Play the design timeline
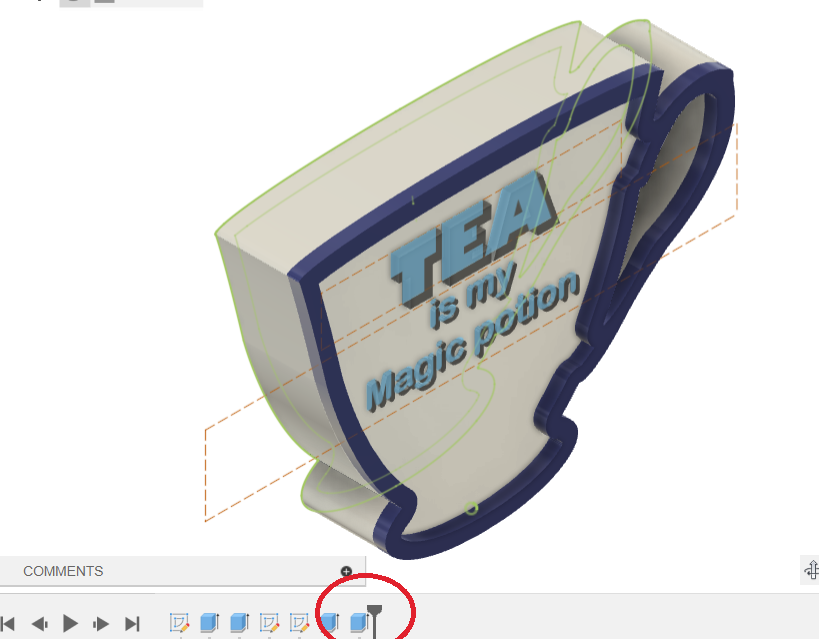 tap(70, 623)
